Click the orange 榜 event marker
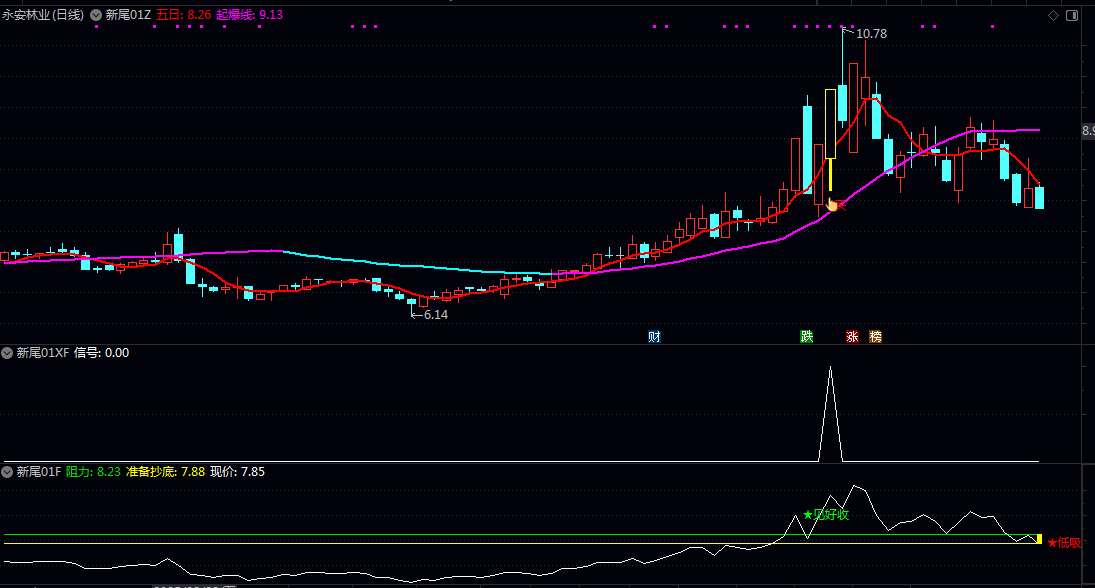This screenshot has width=1095, height=588. click(876, 337)
